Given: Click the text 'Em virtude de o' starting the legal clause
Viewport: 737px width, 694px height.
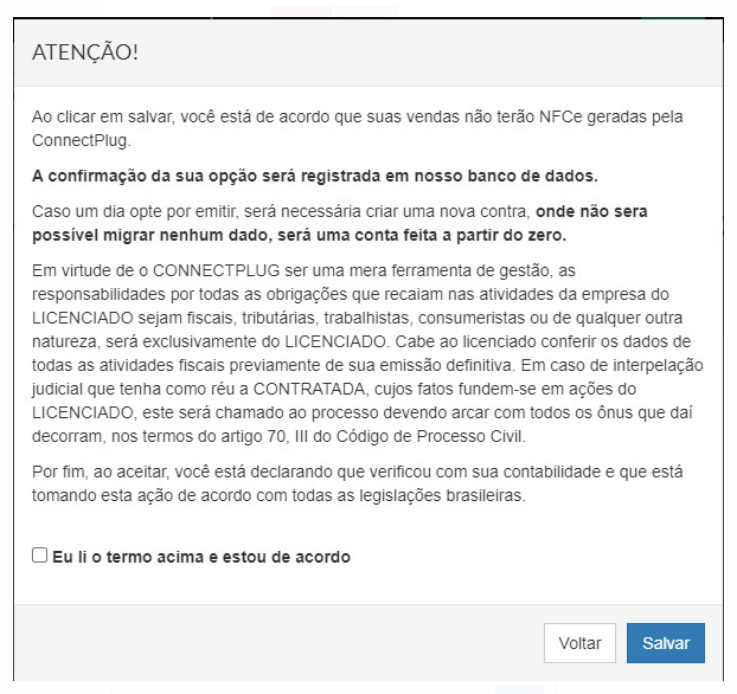Looking at the screenshot, I should click(x=90, y=271).
